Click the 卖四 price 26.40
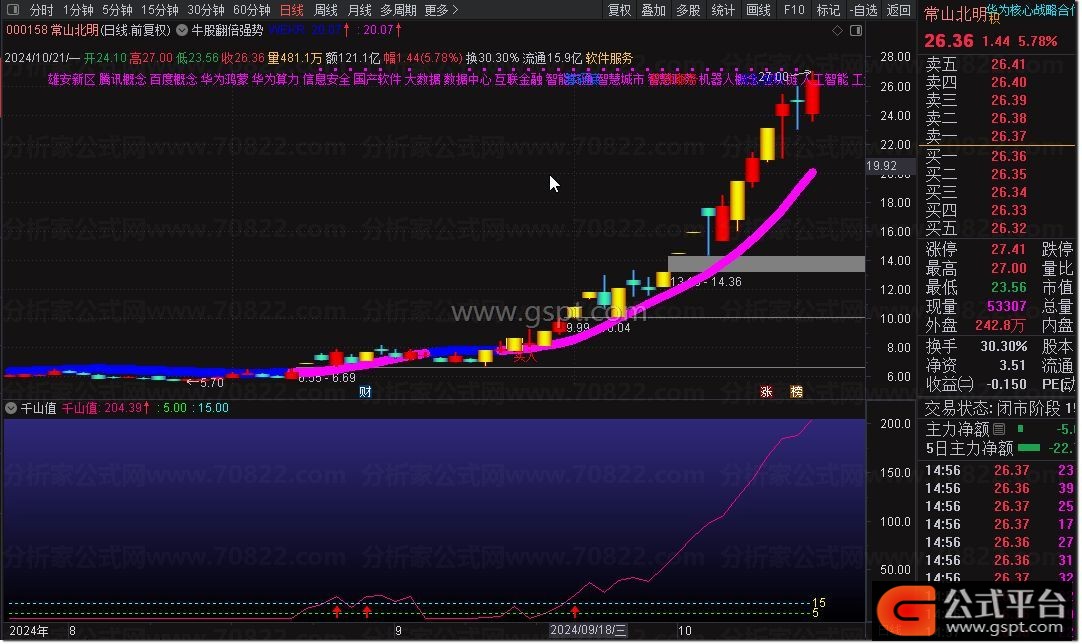 coord(1008,82)
